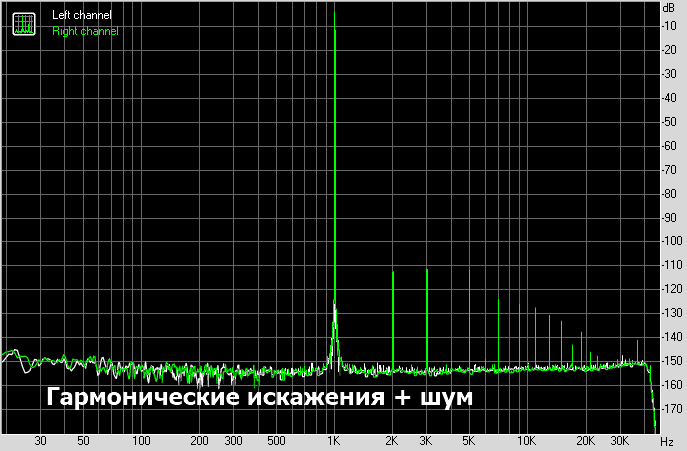Click the -60 dB axis label
Screen dimensions: 687x451
(x=669, y=146)
